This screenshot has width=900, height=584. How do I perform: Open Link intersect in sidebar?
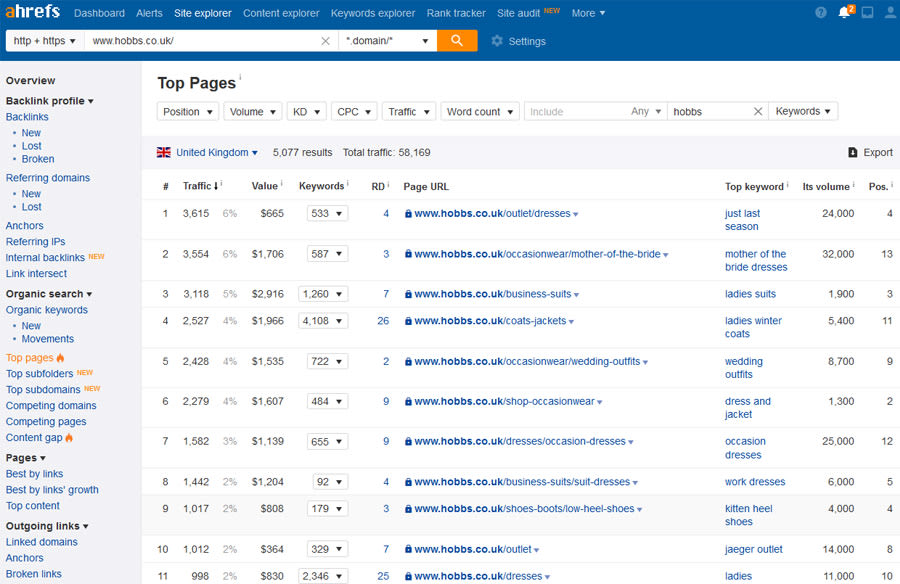(36, 274)
